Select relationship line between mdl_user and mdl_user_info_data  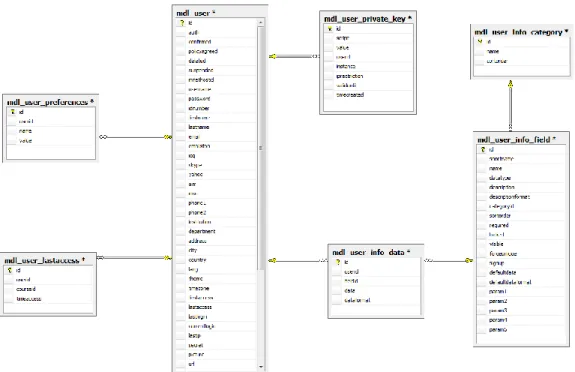click(x=298, y=261)
